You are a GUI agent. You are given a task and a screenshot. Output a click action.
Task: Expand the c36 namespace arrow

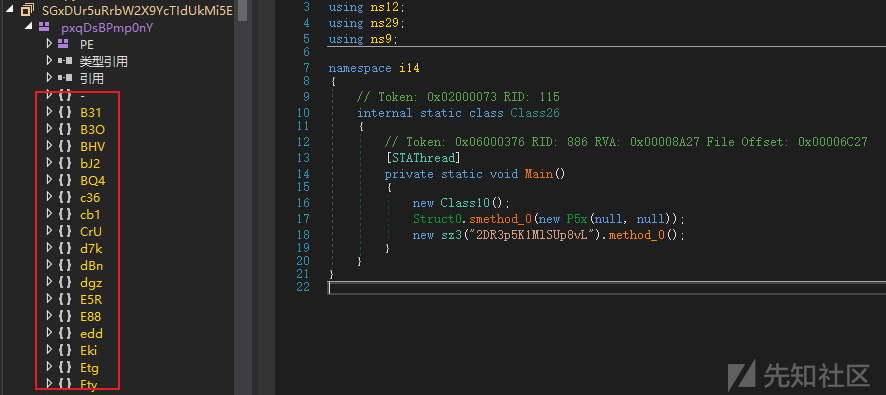coord(49,197)
